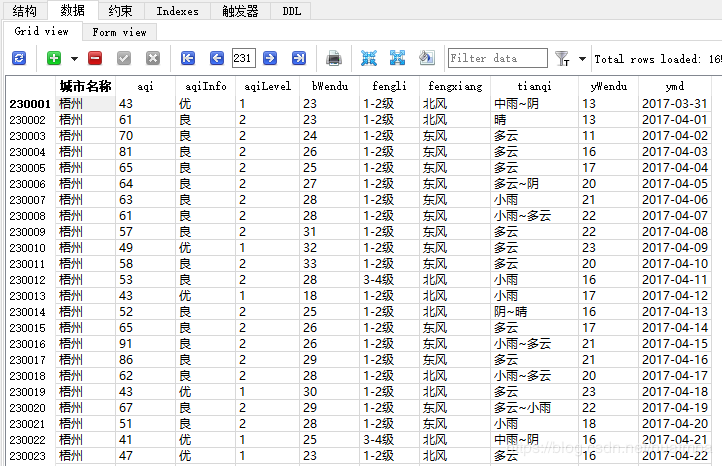
Task: Refresh the table data
Action: click(19, 58)
